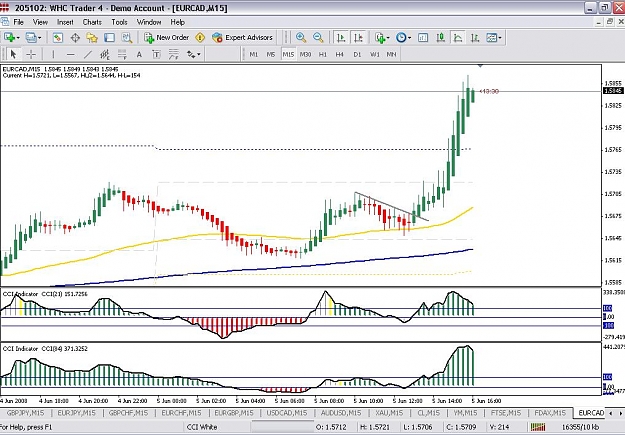Select the Cursor arrow tool
This screenshot has width=625, height=435.
13,54
